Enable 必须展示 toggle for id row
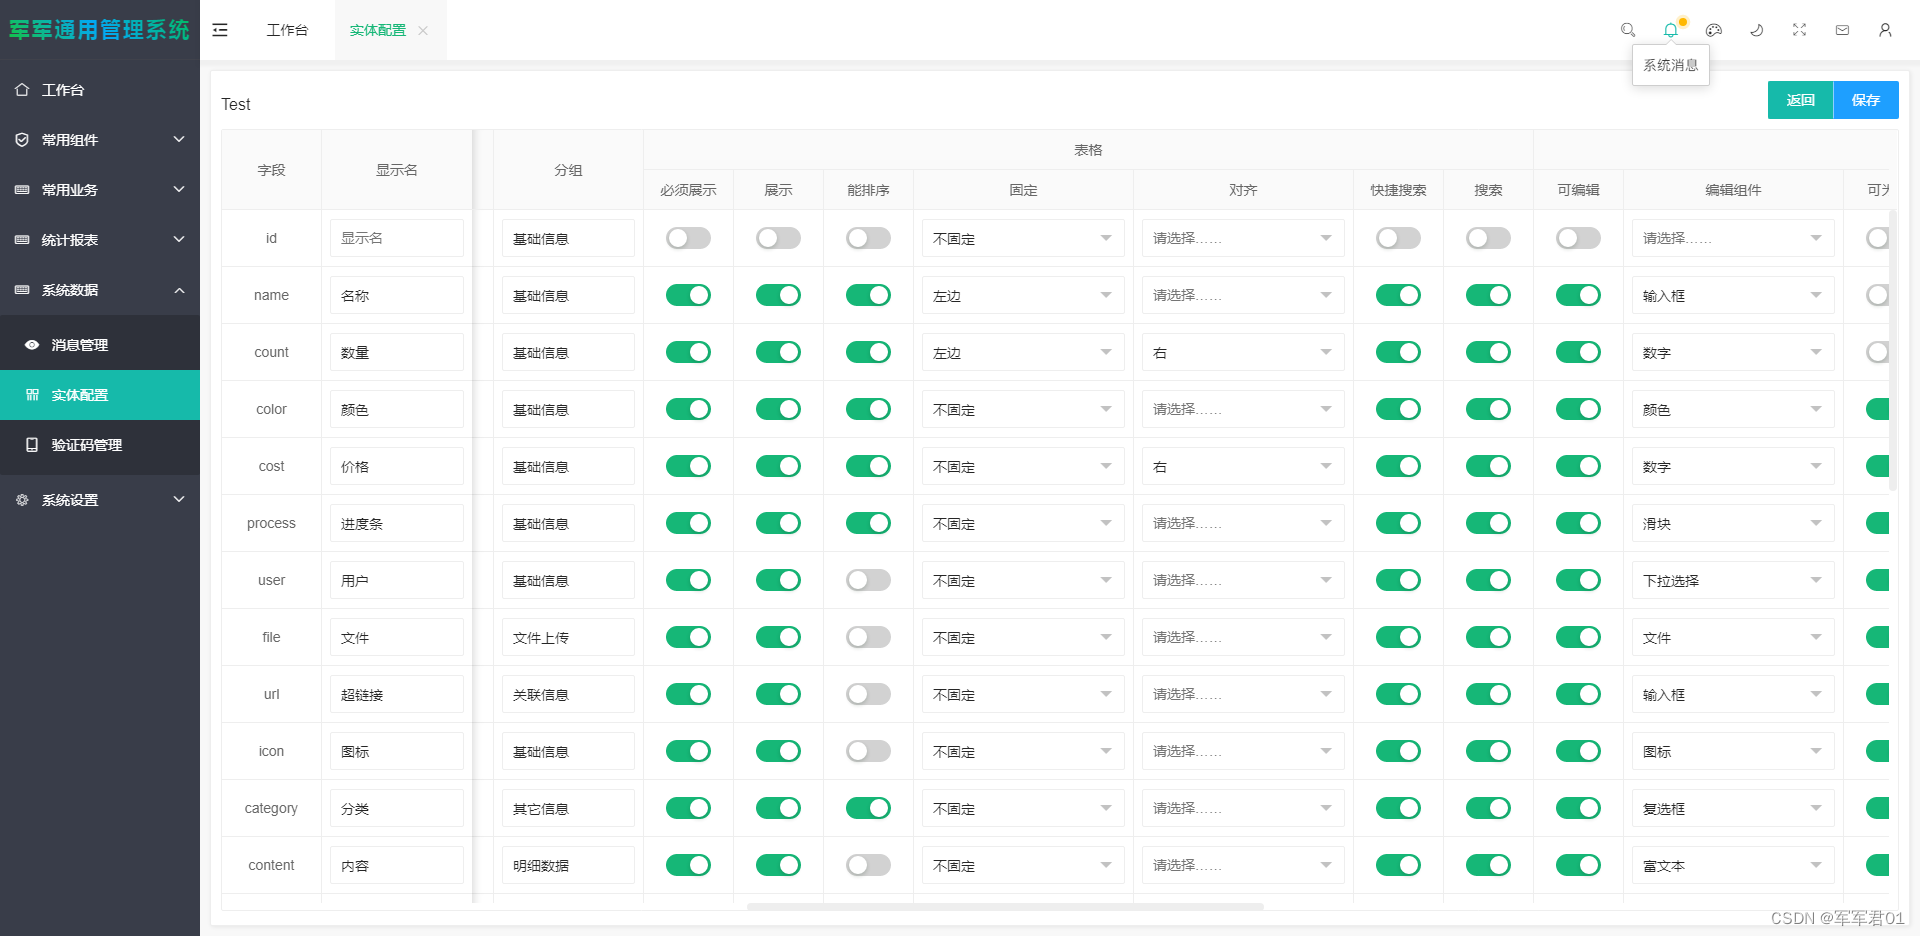The image size is (1920, 936). pos(688,238)
